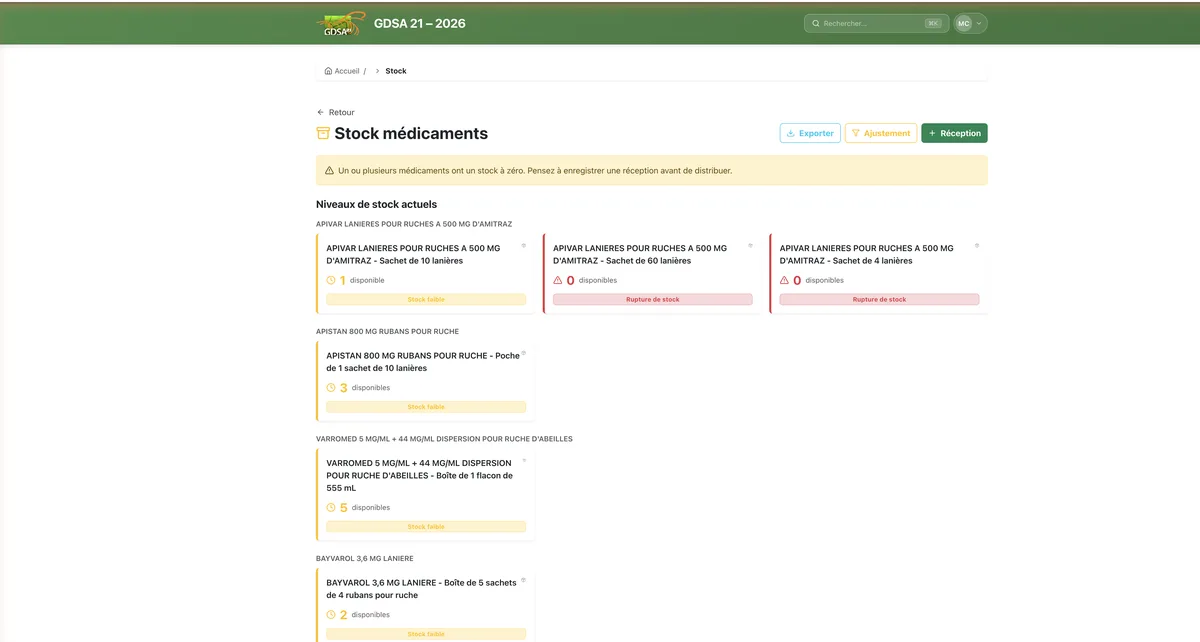Viewport: 1200px width, 642px height.
Task: Open the Ajustement dialog
Action: (x=880, y=132)
